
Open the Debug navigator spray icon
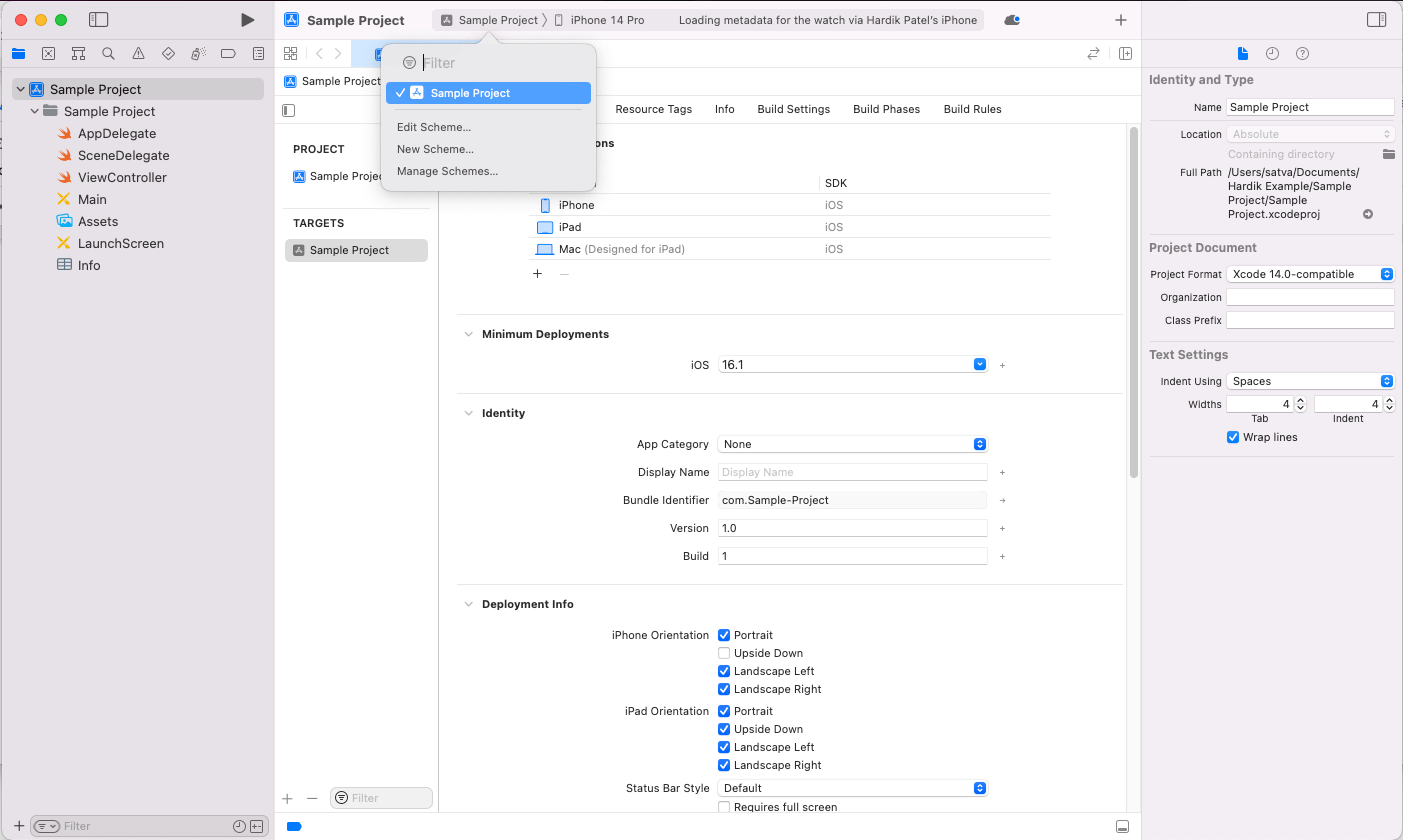pos(198,54)
